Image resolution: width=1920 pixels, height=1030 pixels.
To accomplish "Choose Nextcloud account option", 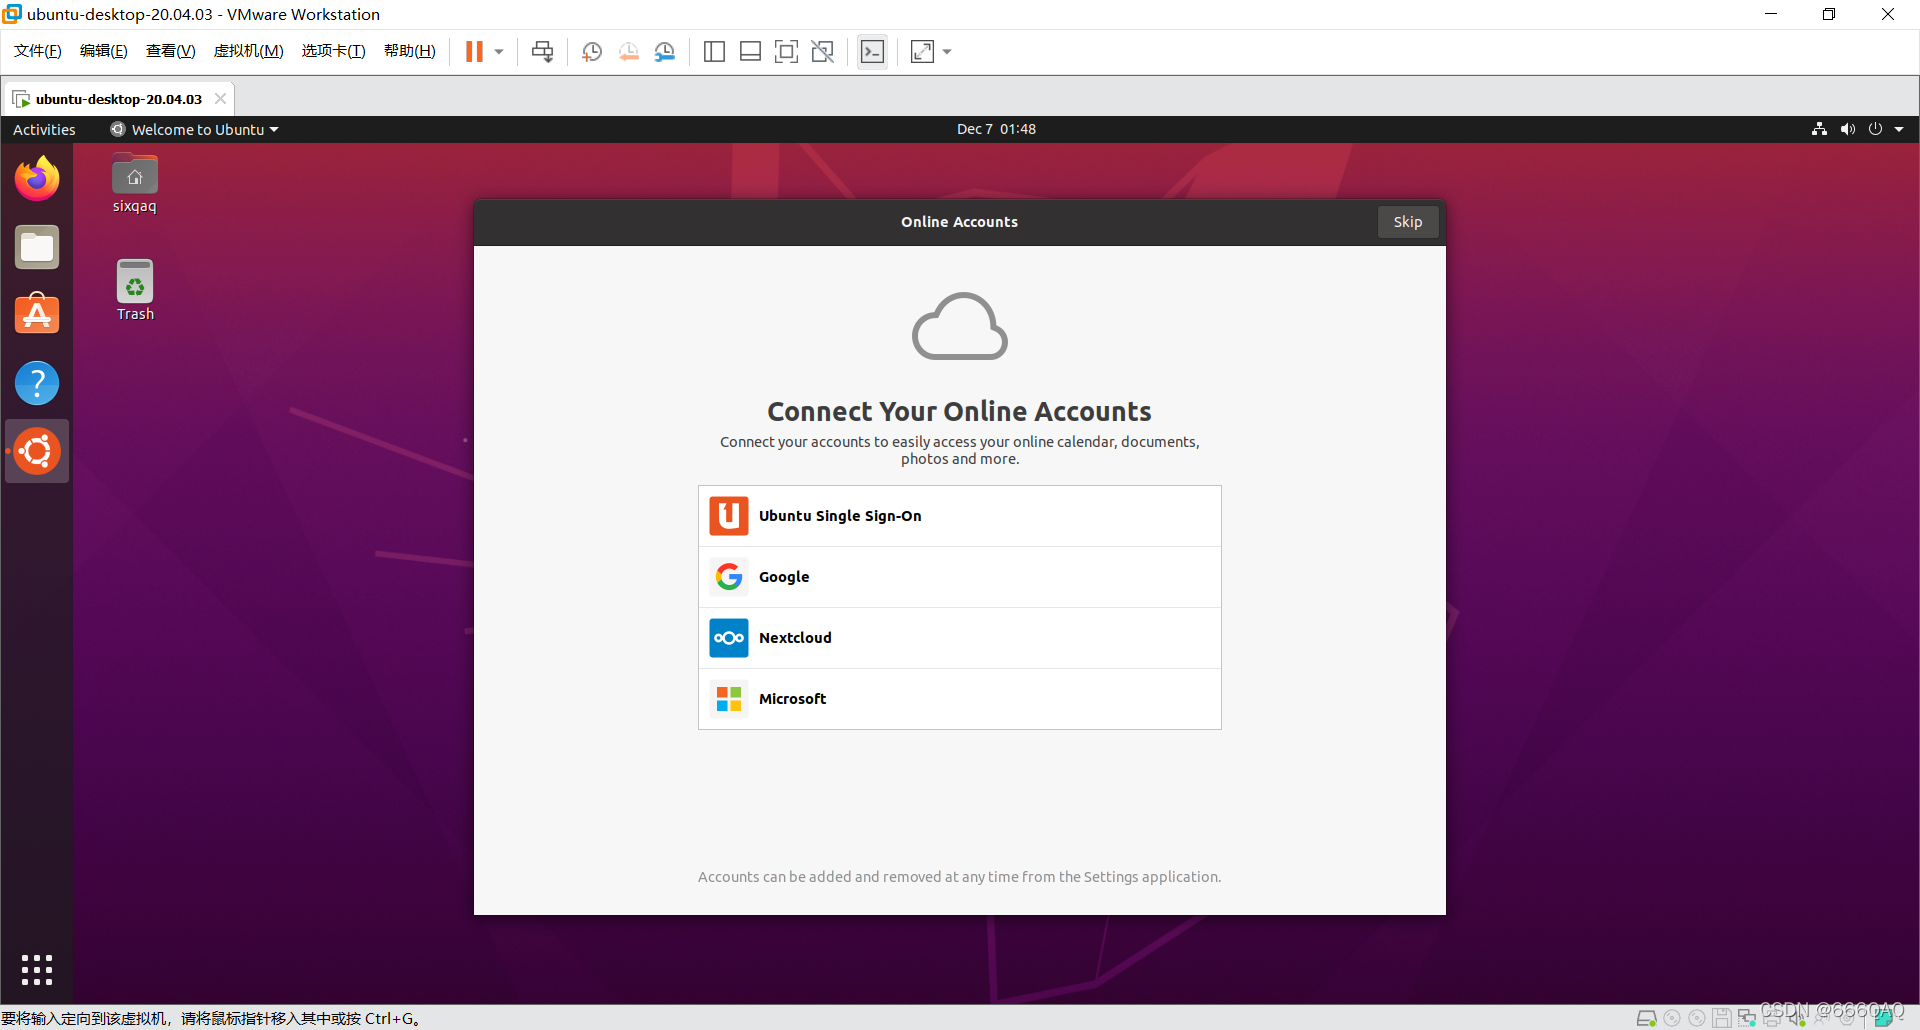I will [960, 638].
